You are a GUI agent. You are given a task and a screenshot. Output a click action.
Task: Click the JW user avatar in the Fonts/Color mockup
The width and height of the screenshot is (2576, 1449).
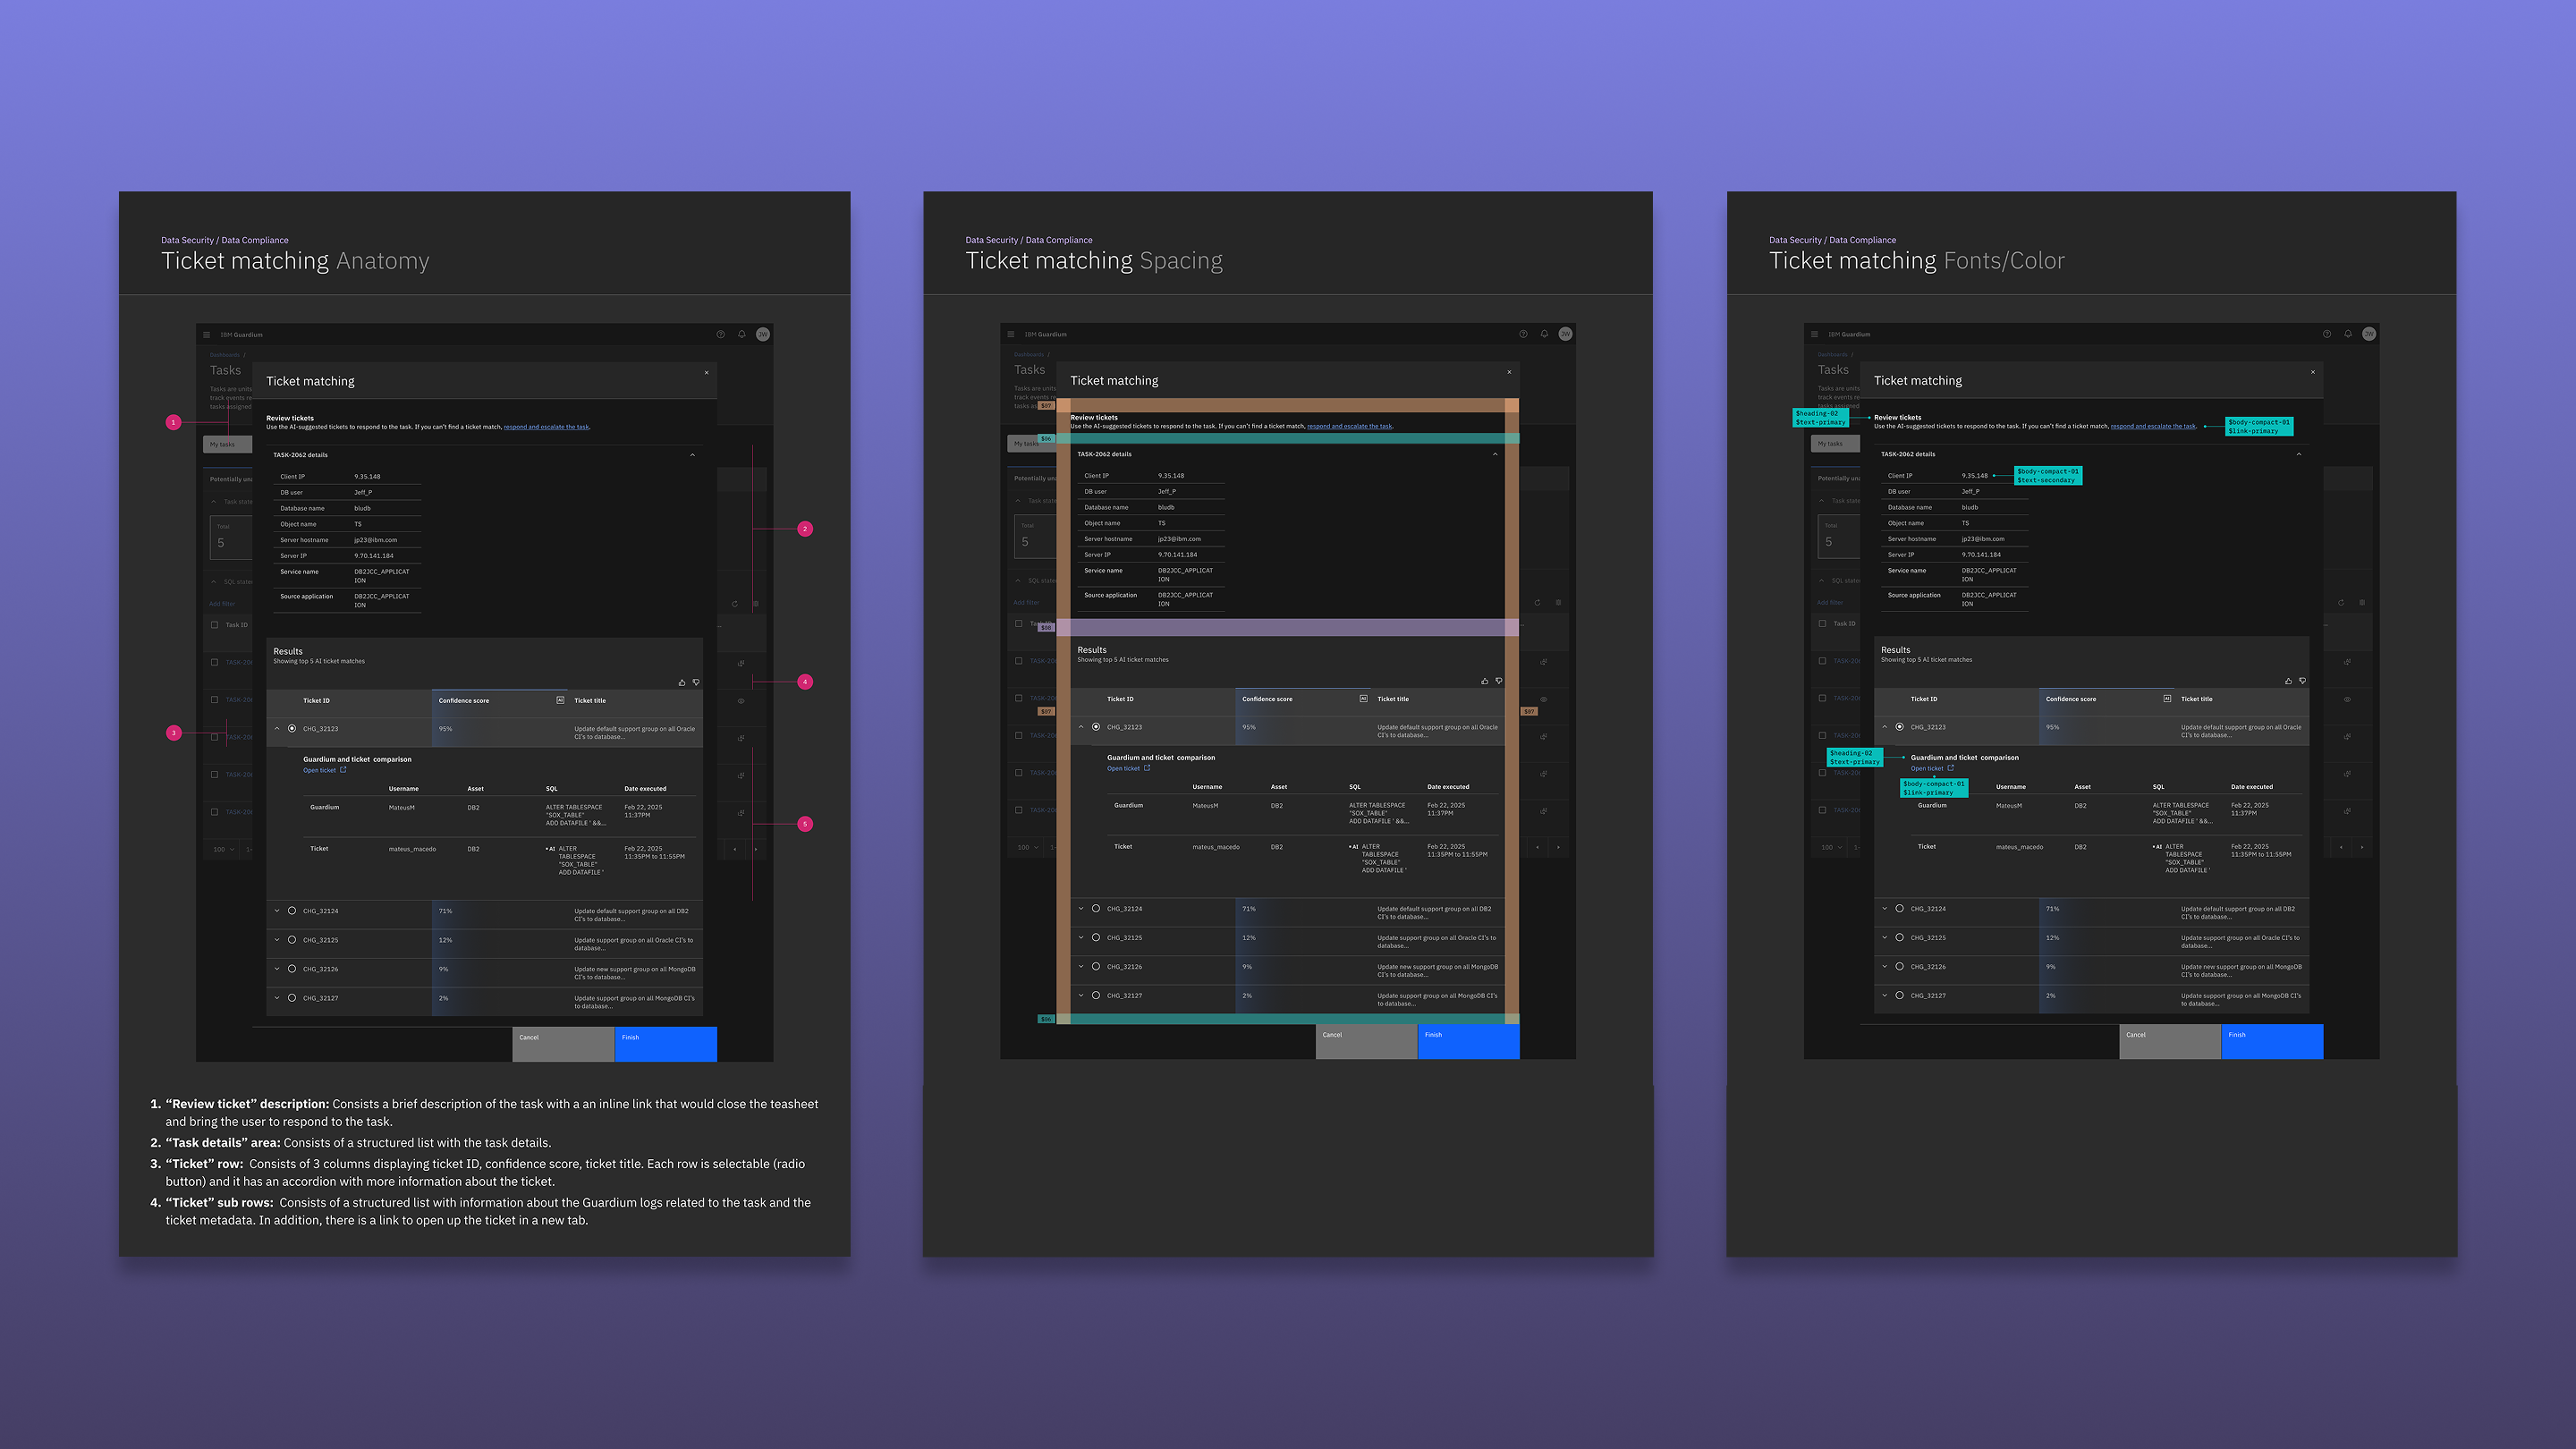[x=2369, y=334]
